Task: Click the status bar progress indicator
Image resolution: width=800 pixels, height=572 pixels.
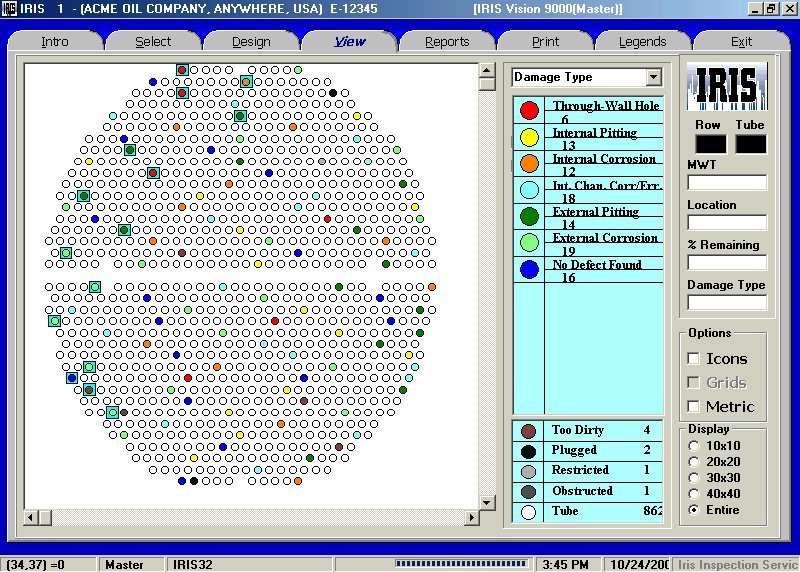Action: coord(461,564)
